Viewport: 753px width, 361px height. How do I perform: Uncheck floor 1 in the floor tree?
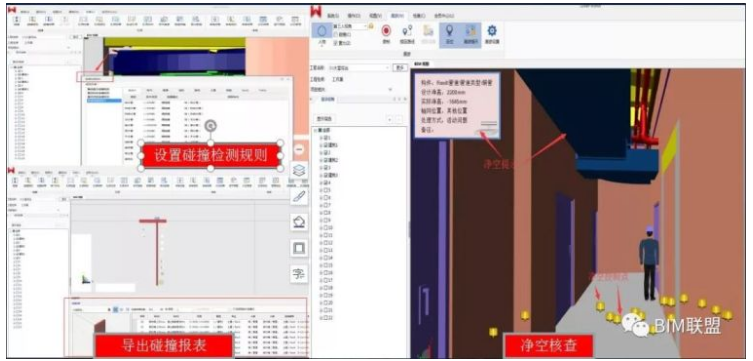click(326, 137)
